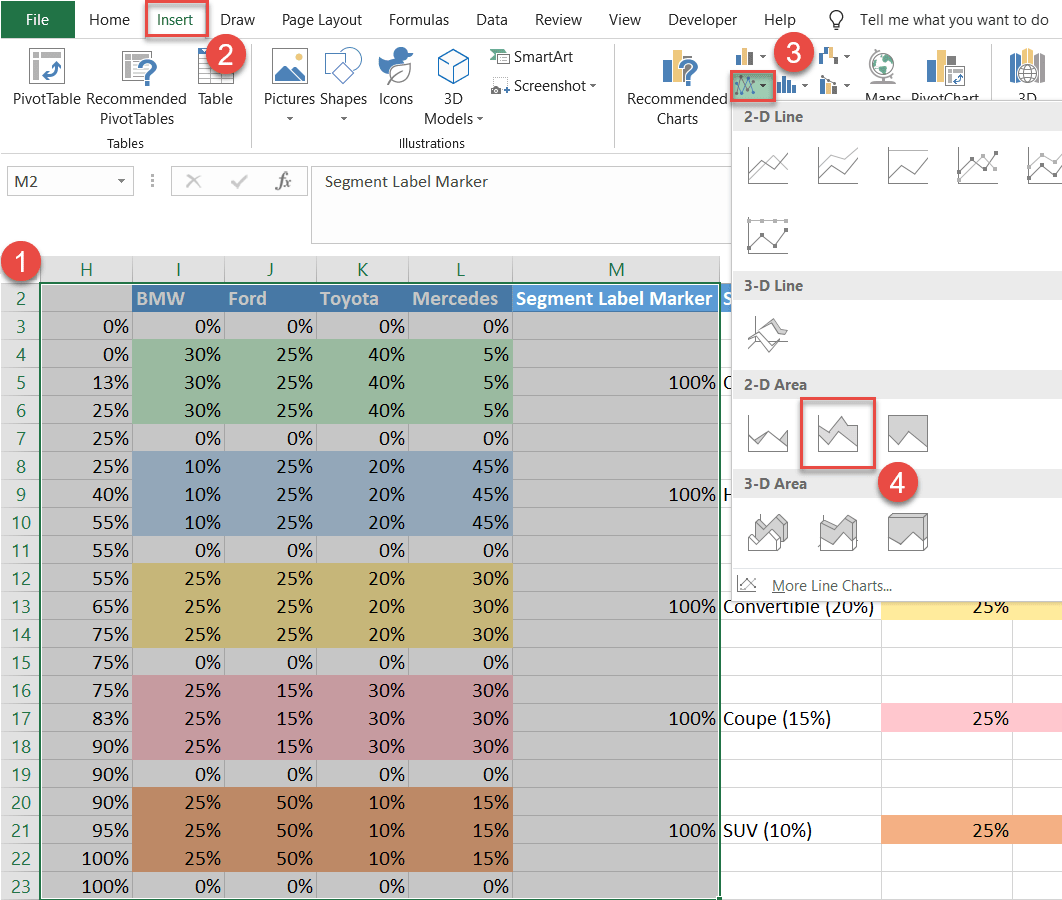
Task: Expand the column chart dropdown arrow
Action: pos(763,57)
